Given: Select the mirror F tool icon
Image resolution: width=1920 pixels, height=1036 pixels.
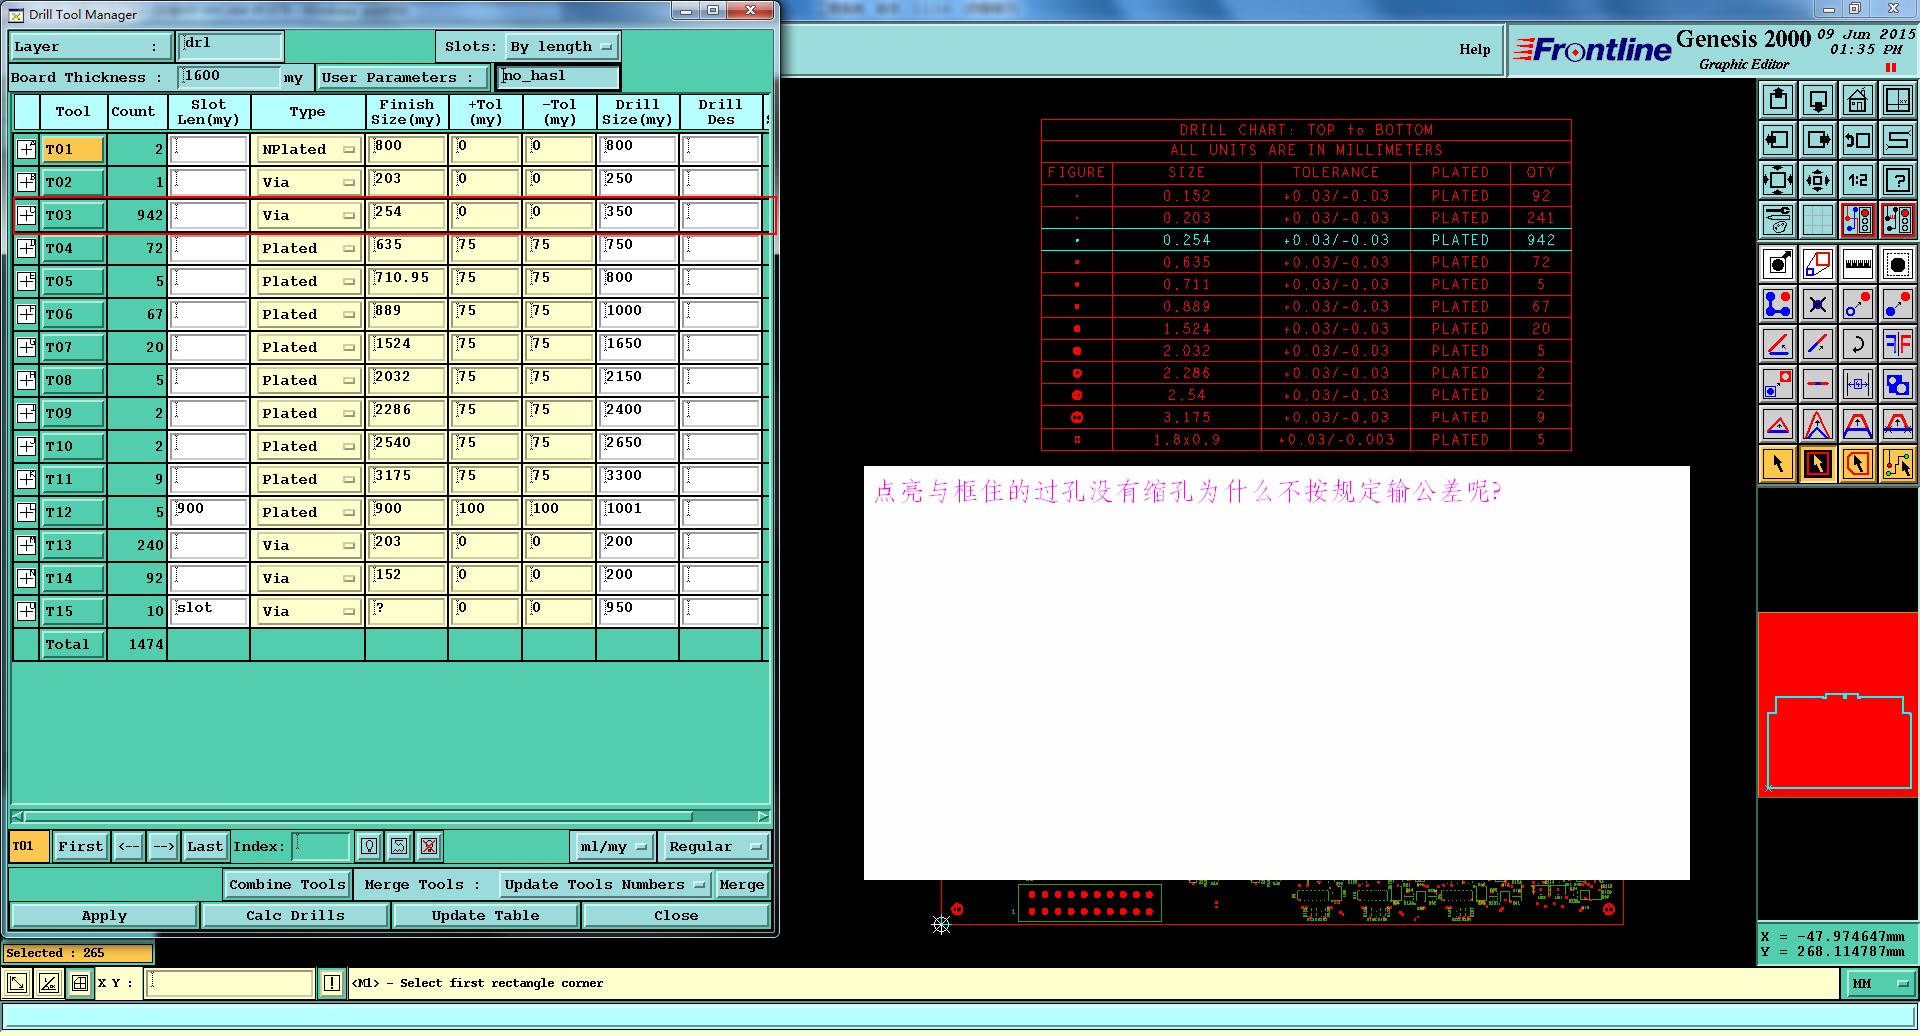Looking at the screenshot, I should pyautogui.click(x=1898, y=344).
